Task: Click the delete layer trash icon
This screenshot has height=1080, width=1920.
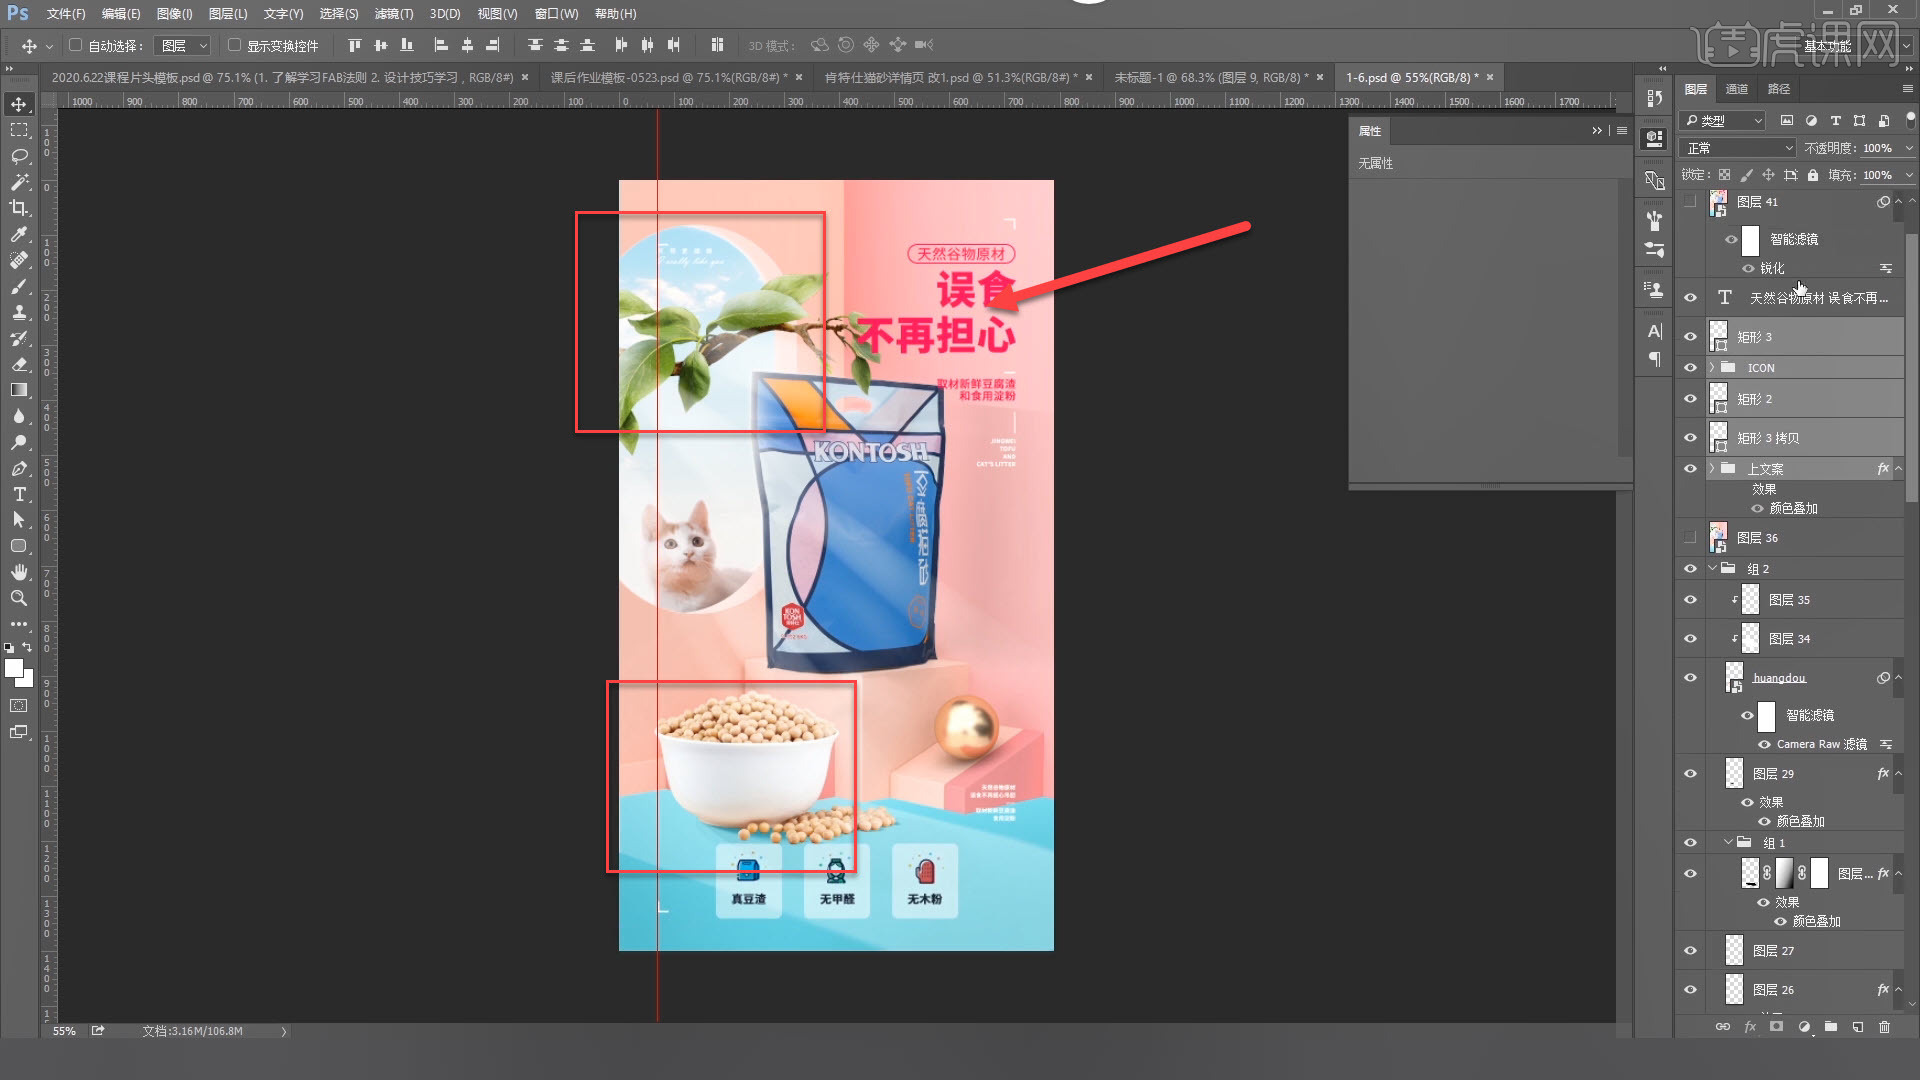Action: pyautogui.click(x=1884, y=1027)
